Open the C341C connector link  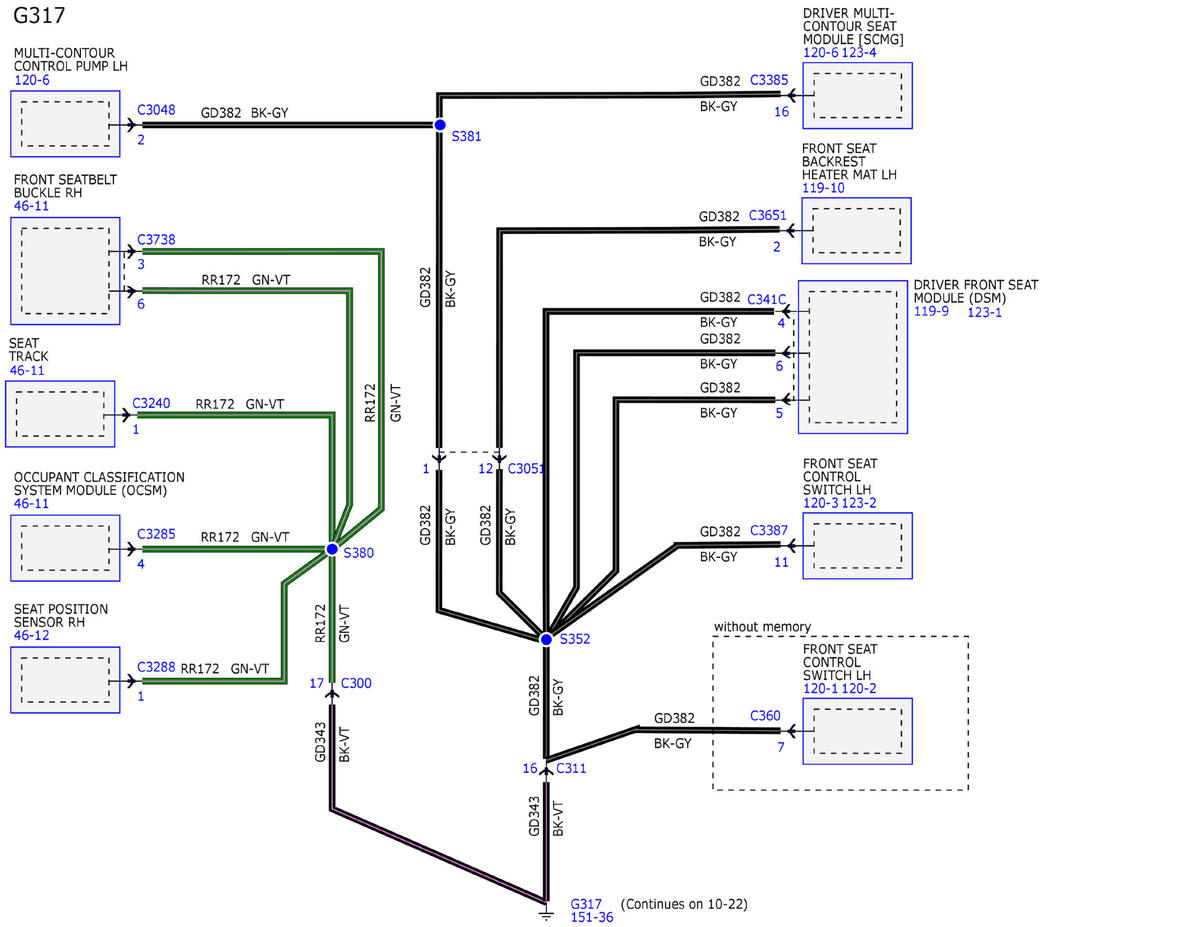point(766,298)
